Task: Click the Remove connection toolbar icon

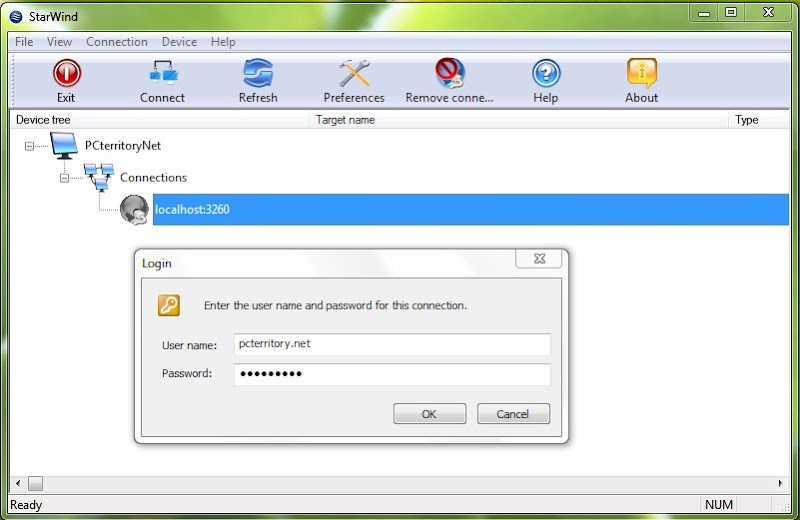Action: 450,73
